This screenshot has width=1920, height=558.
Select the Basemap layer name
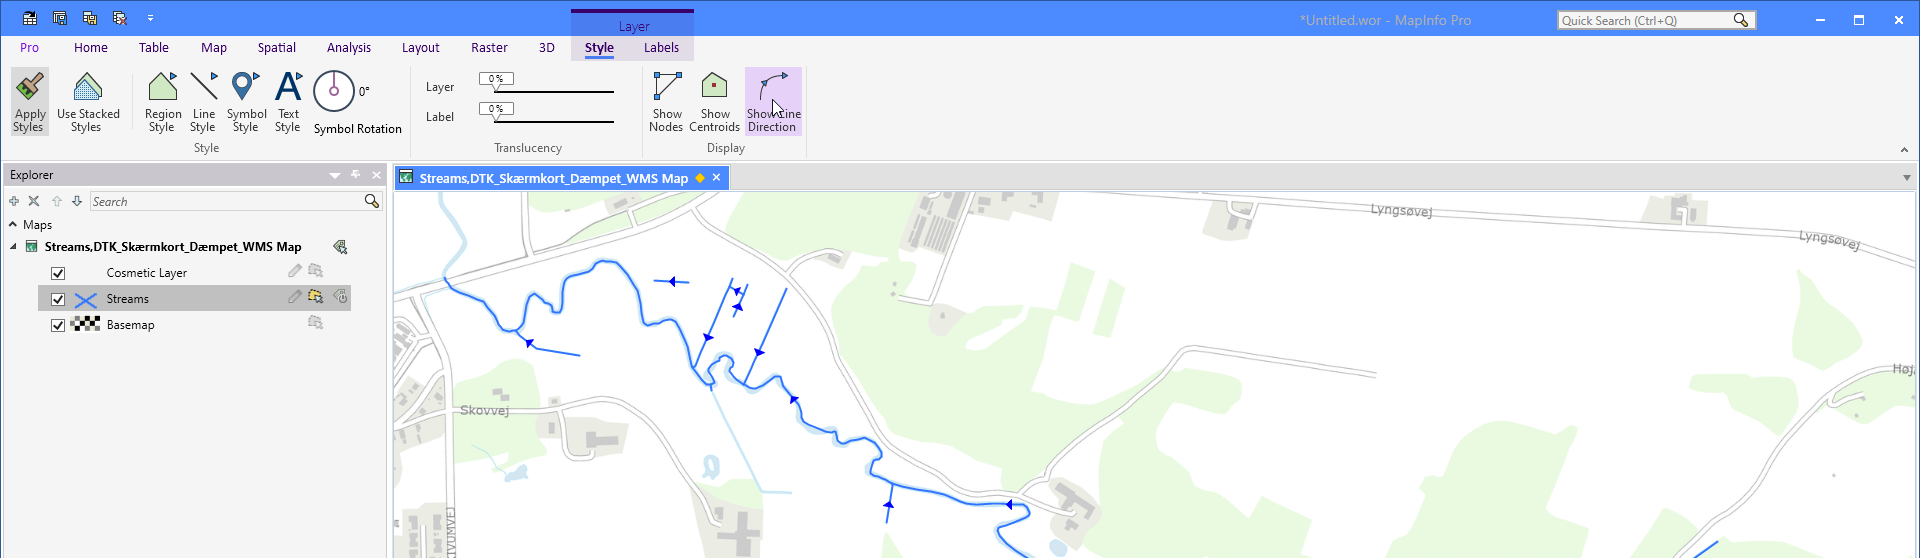131,325
